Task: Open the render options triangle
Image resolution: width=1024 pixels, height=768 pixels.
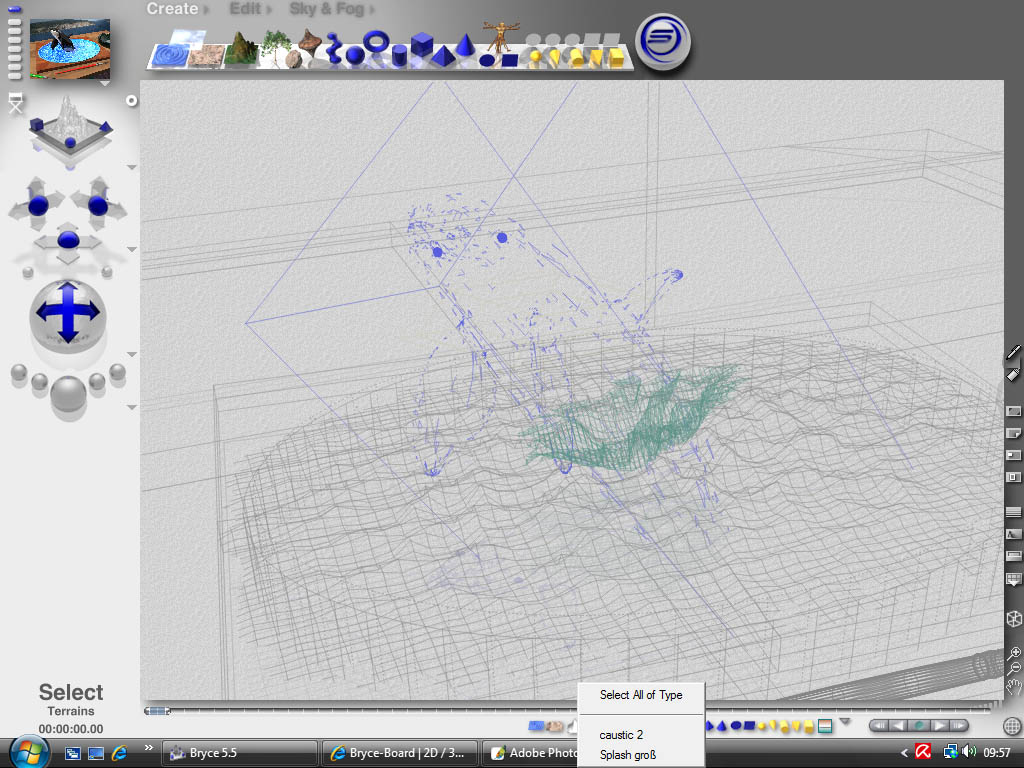Action: (x=132, y=408)
